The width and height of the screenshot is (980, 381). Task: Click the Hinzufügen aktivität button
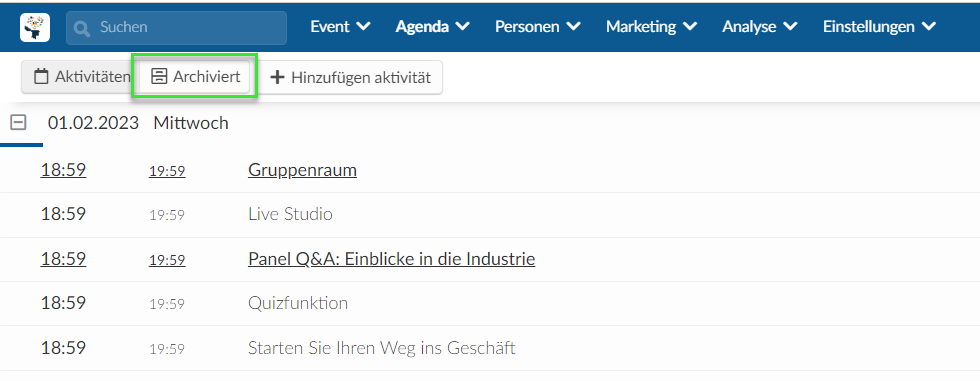point(351,77)
